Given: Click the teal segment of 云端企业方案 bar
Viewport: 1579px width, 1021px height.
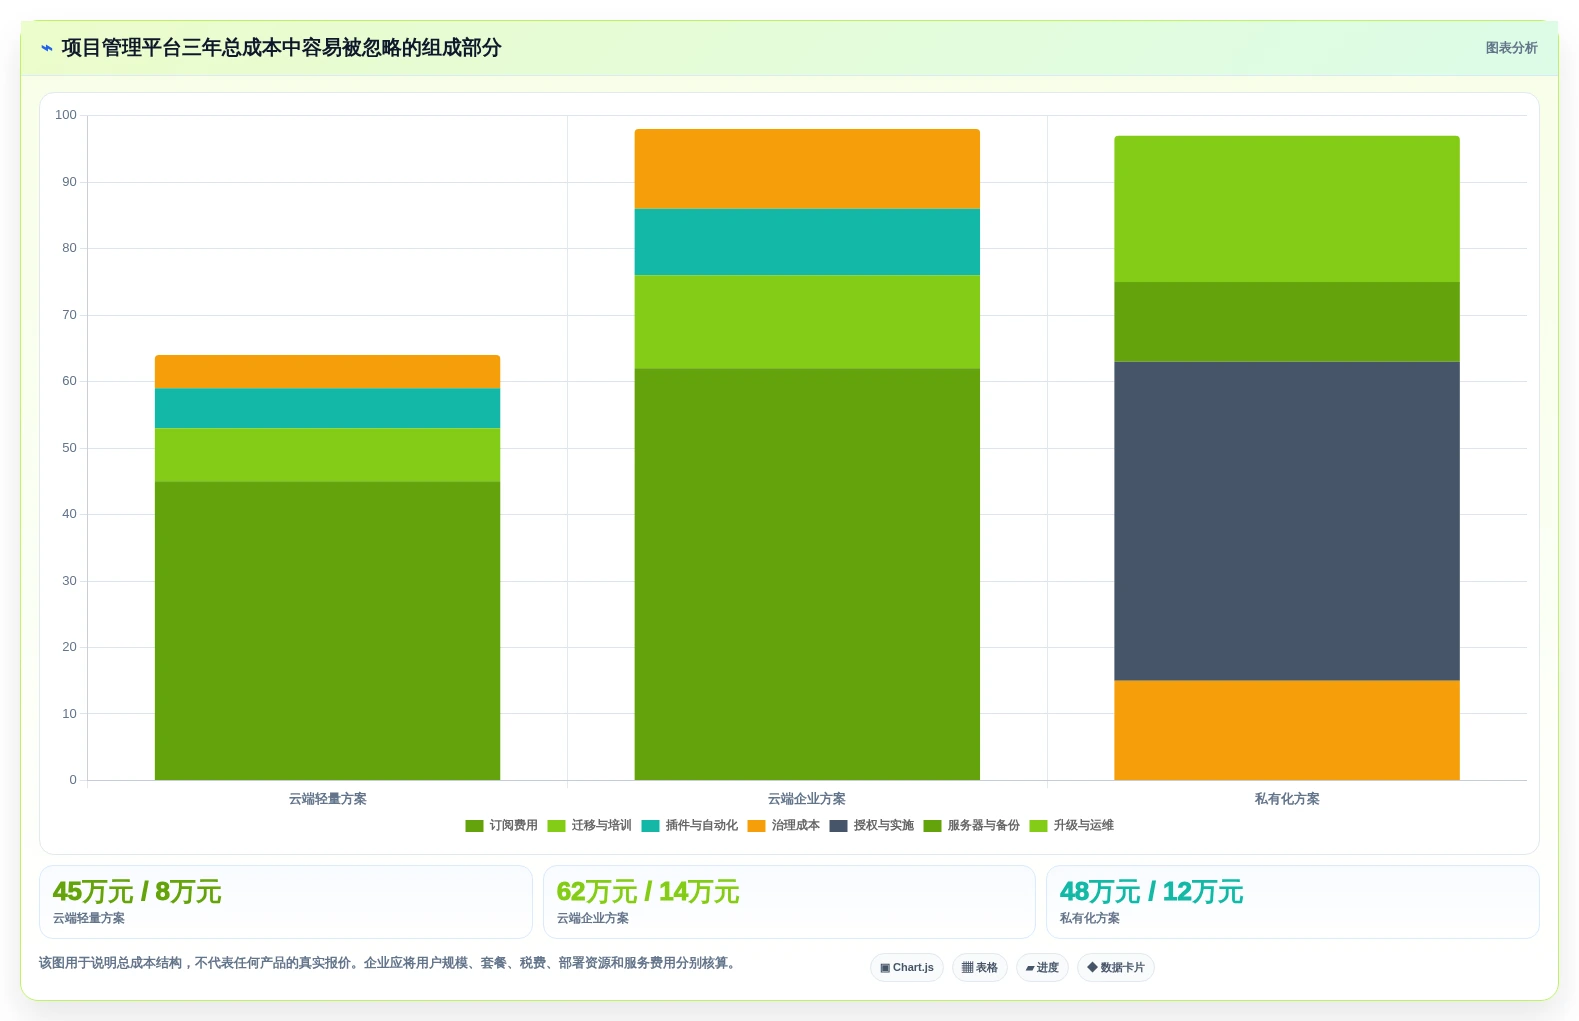Looking at the screenshot, I should (x=807, y=242).
